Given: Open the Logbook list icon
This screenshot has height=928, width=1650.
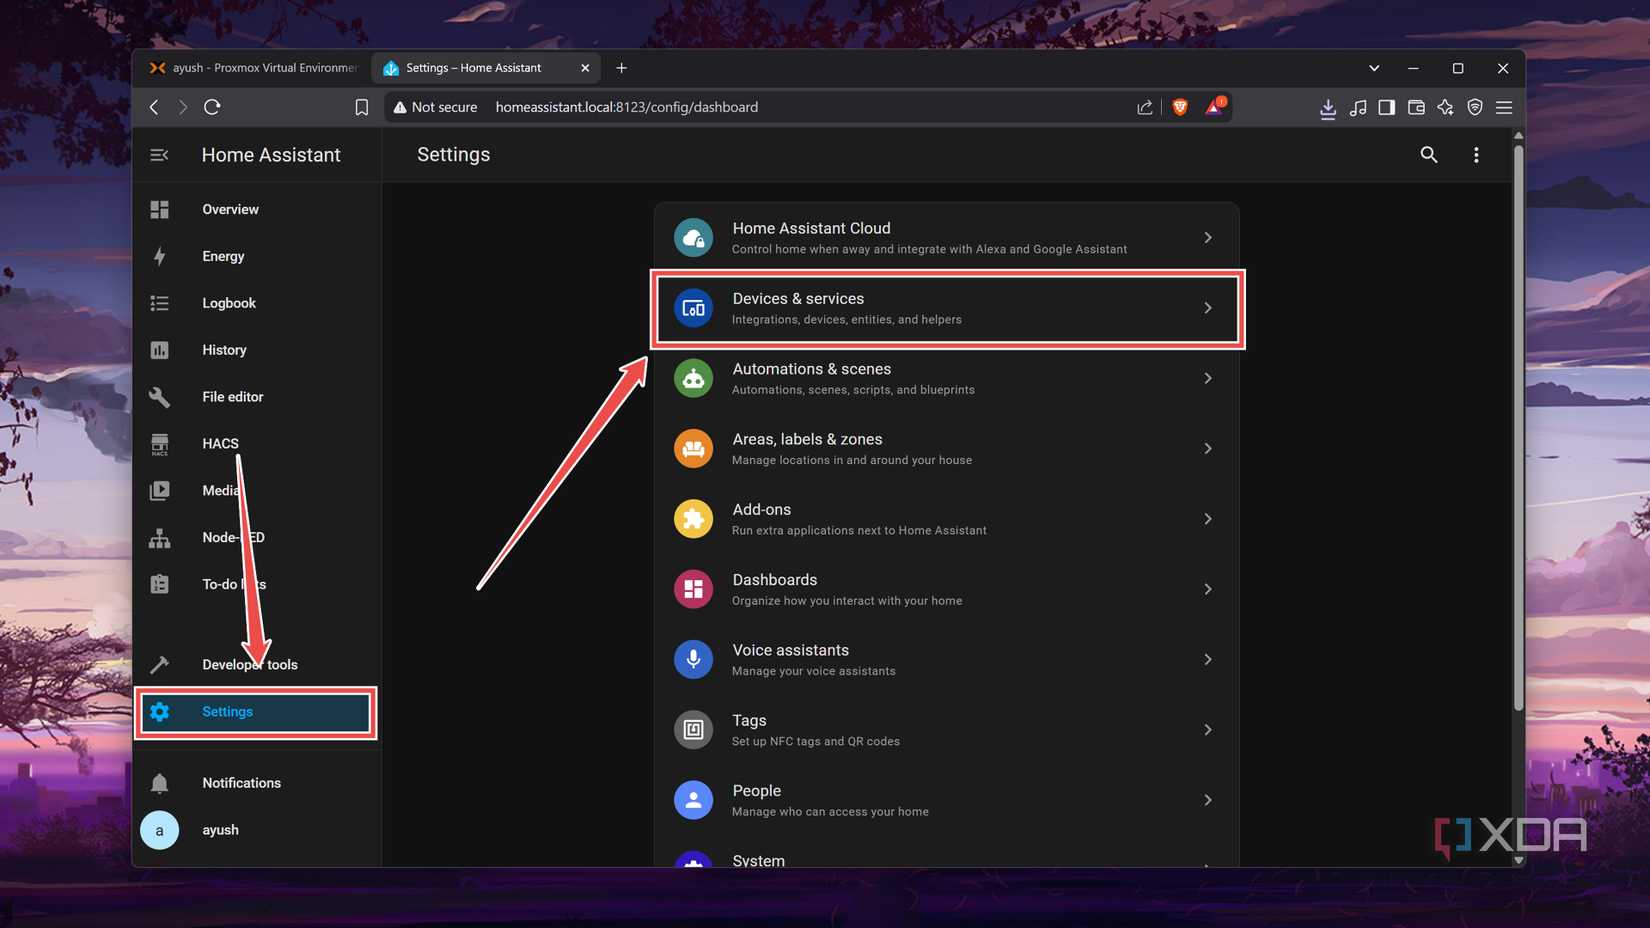Looking at the screenshot, I should [159, 303].
